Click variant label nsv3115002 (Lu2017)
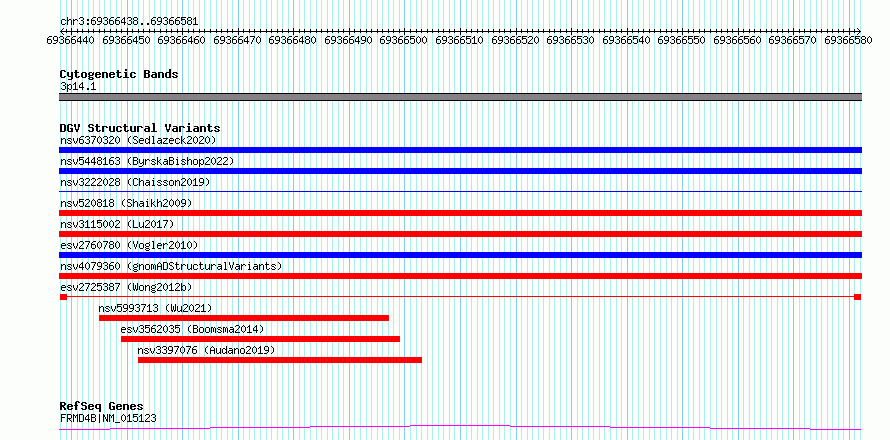This screenshot has height=440, width=890. 117,224
